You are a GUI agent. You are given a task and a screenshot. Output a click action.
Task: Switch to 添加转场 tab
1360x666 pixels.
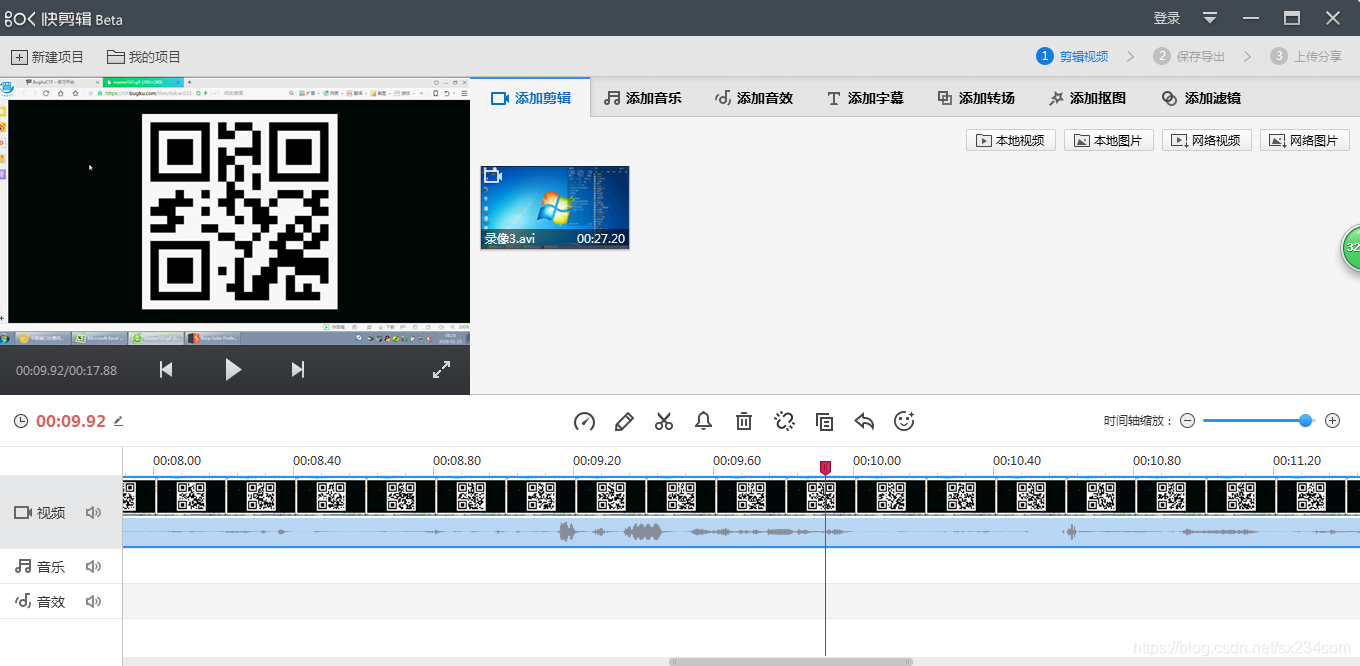point(976,98)
